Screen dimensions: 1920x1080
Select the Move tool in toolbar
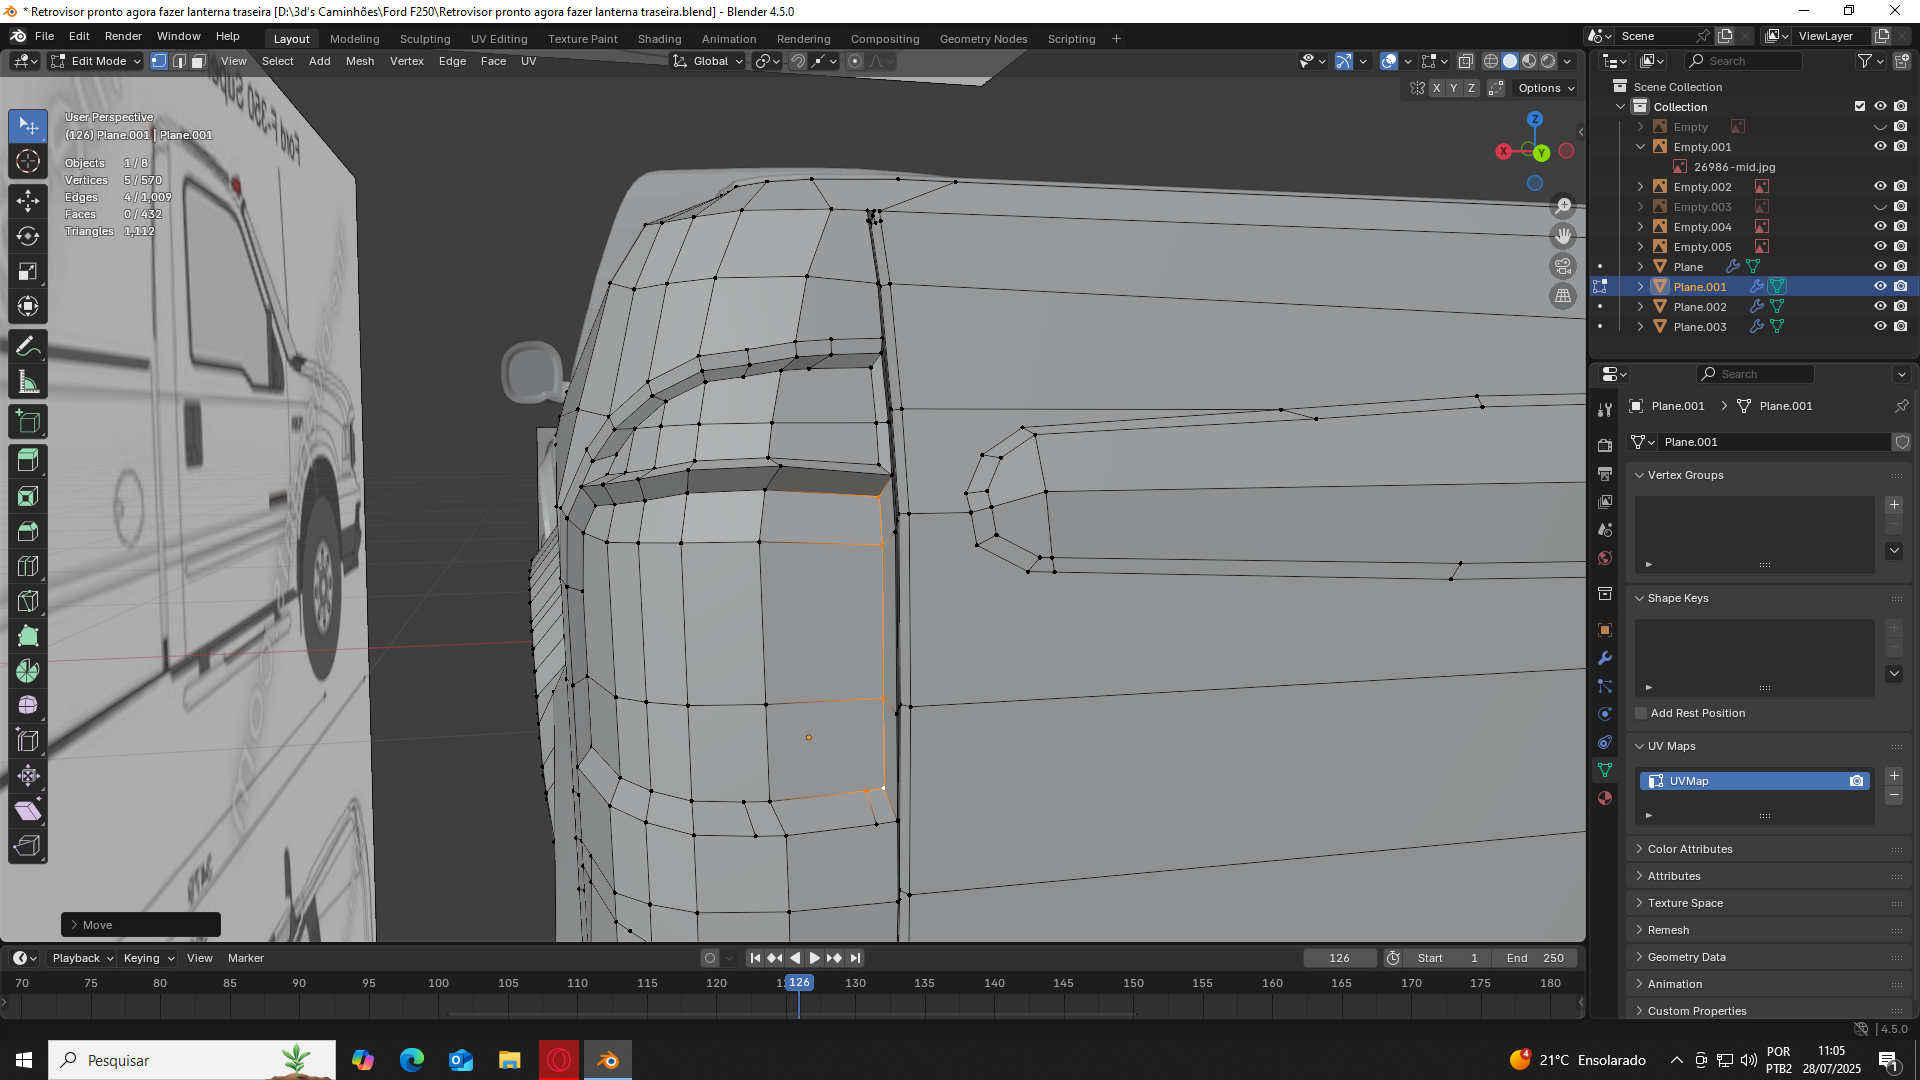point(28,199)
